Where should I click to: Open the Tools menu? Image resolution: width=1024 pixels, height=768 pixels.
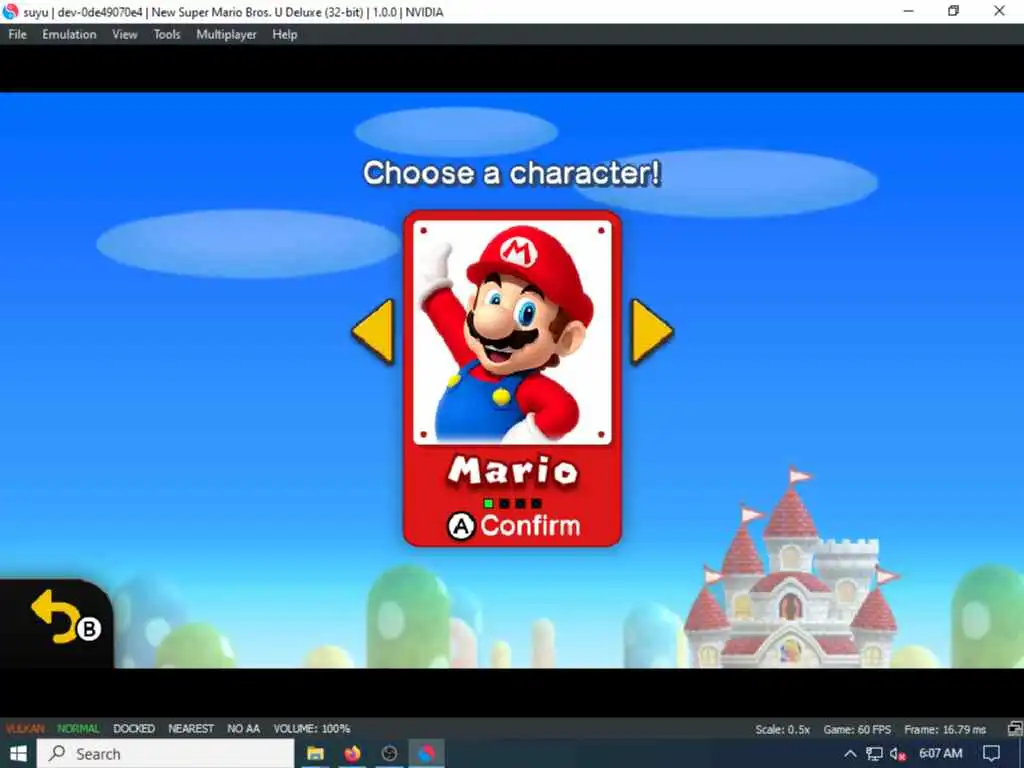tap(167, 35)
